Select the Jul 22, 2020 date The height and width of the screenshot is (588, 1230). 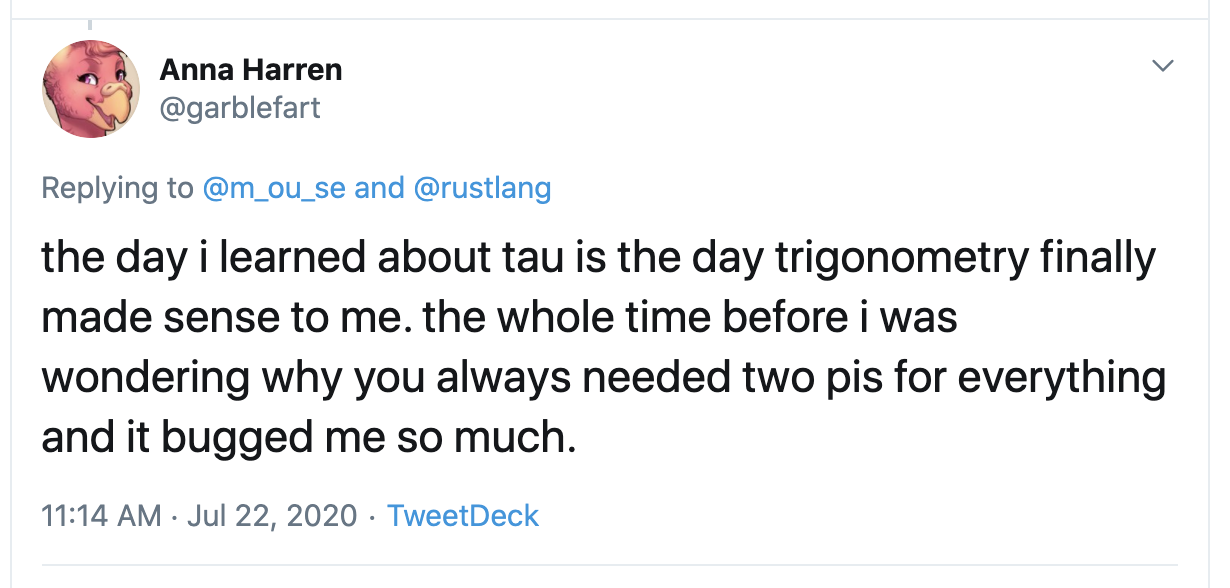click(272, 516)
